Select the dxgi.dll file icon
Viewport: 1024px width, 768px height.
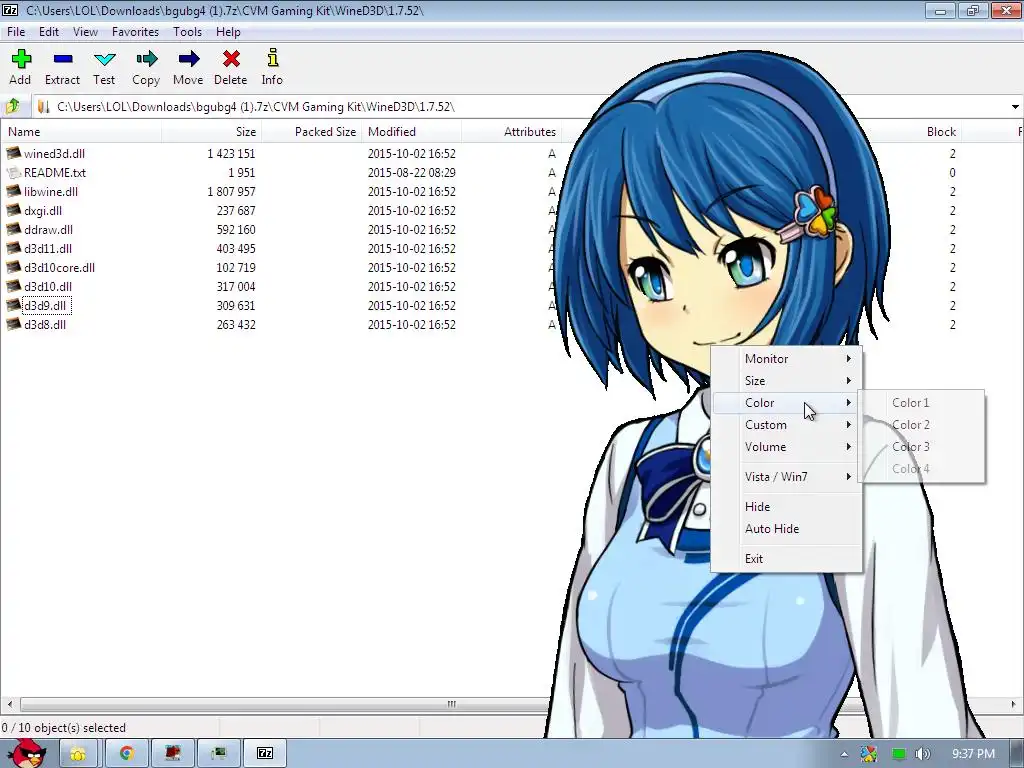[x=13, y=210]
